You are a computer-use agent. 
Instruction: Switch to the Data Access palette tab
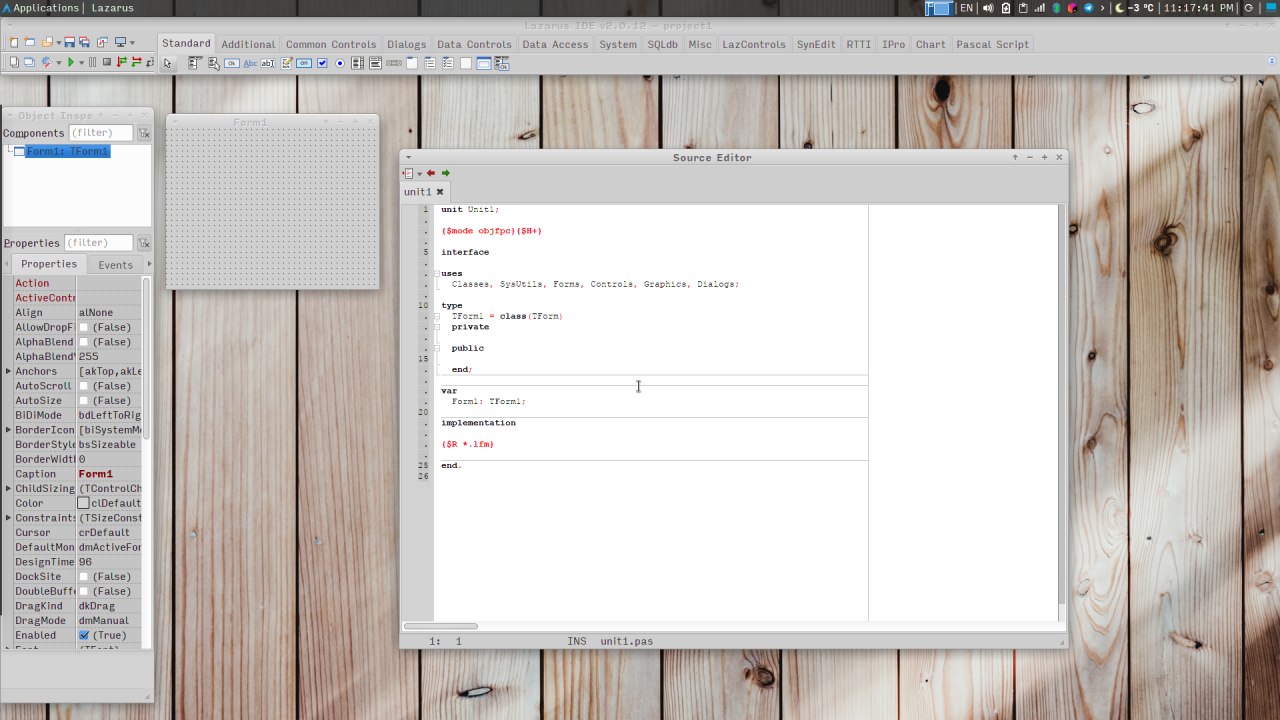click(555, 44)
